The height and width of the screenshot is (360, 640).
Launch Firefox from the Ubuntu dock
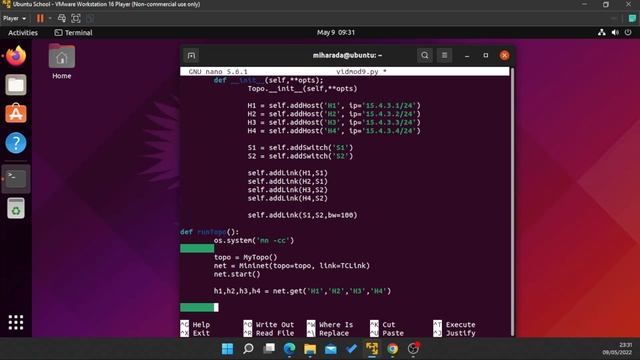coord(16,56)
